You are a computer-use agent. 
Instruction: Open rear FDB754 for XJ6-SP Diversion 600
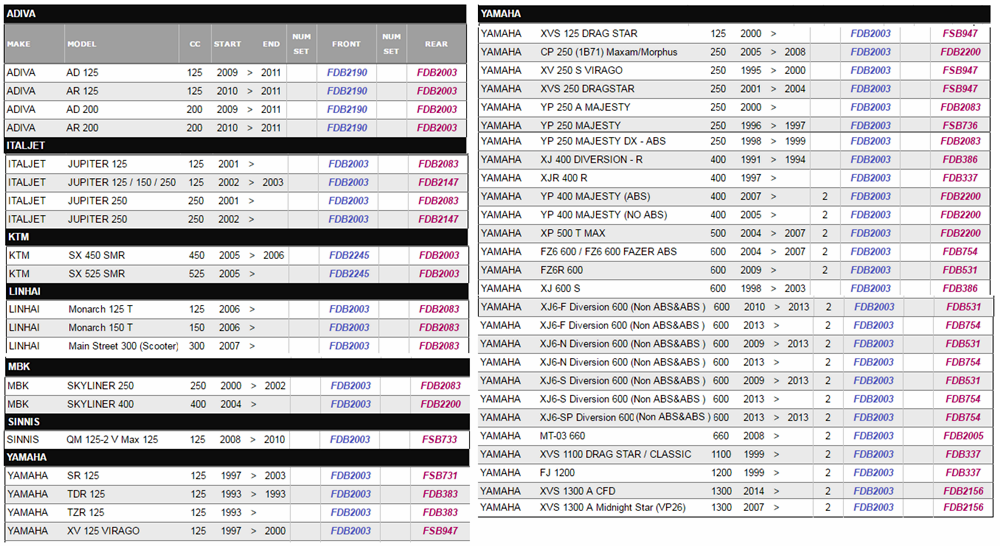pos(963,418)
